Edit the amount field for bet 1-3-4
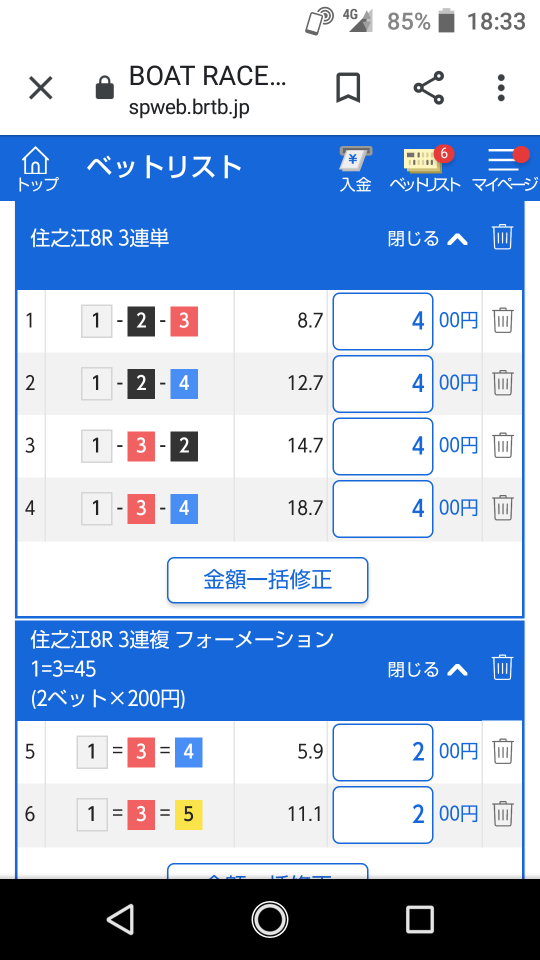 383,508
